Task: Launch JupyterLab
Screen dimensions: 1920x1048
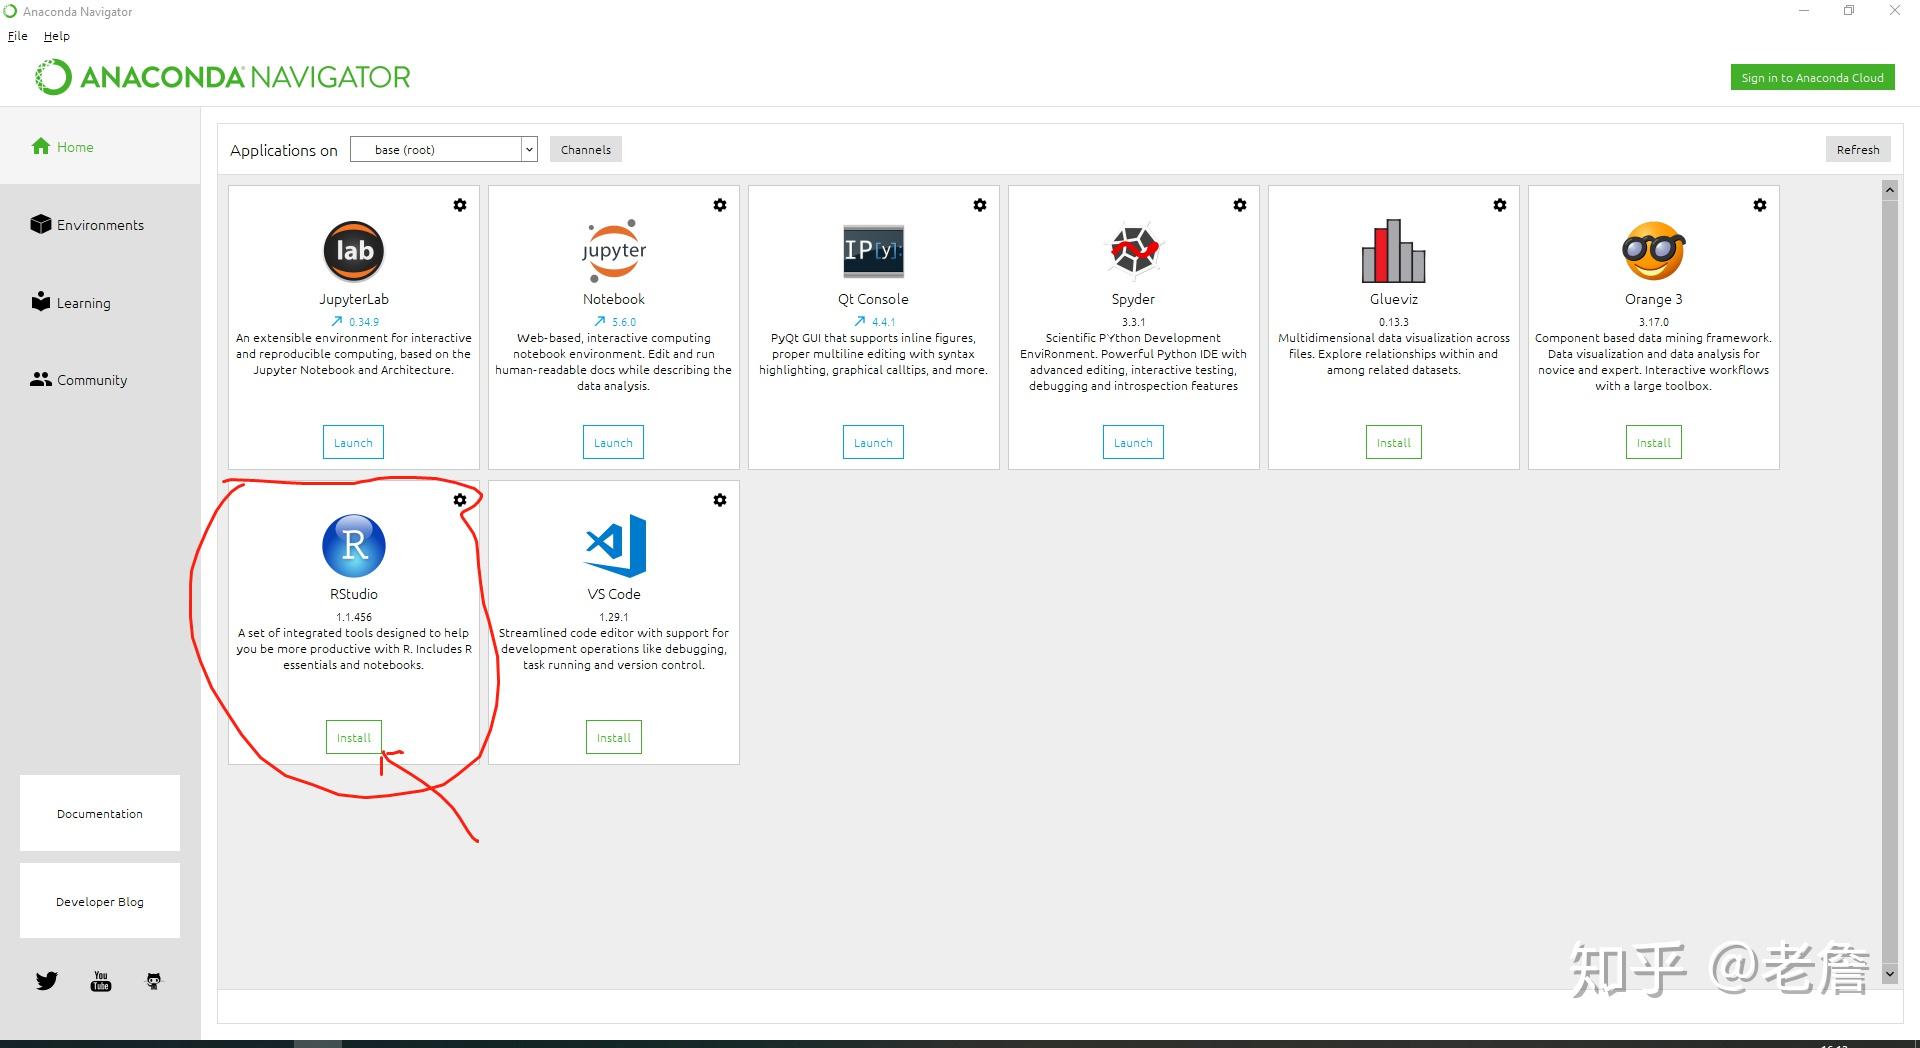Action: coord(353,442)
